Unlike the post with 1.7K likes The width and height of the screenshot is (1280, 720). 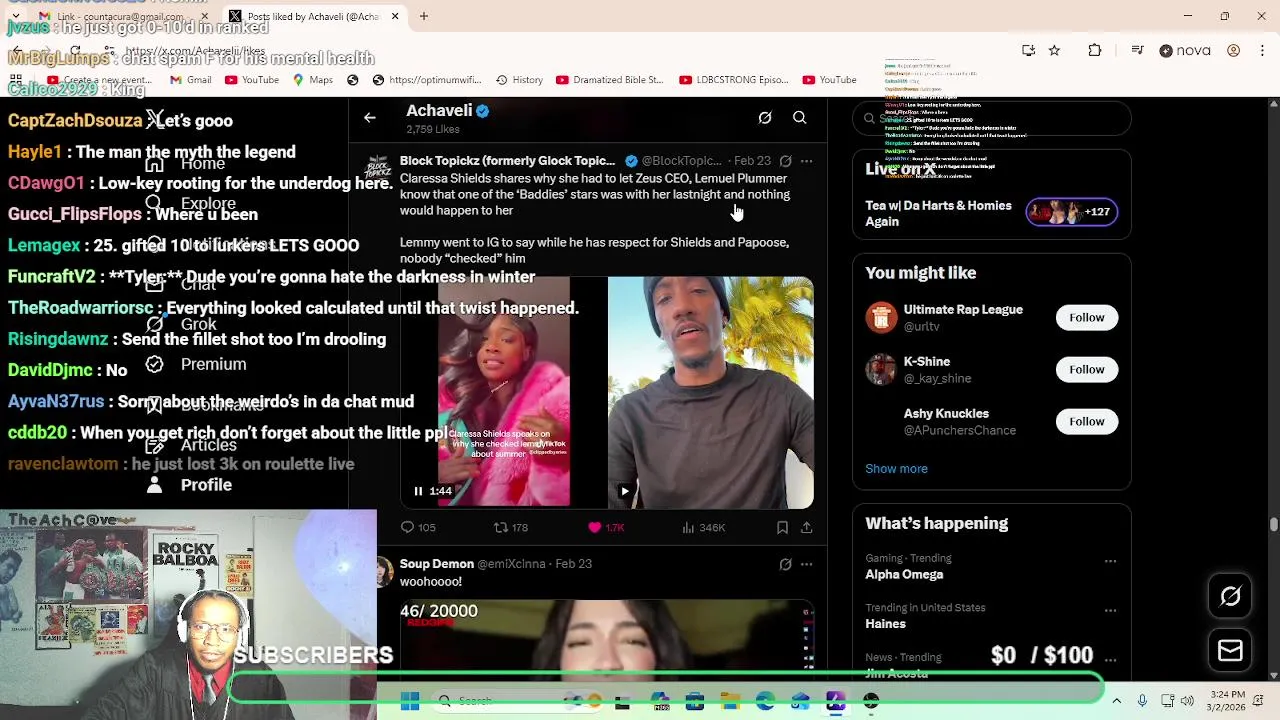coord(606,527)
